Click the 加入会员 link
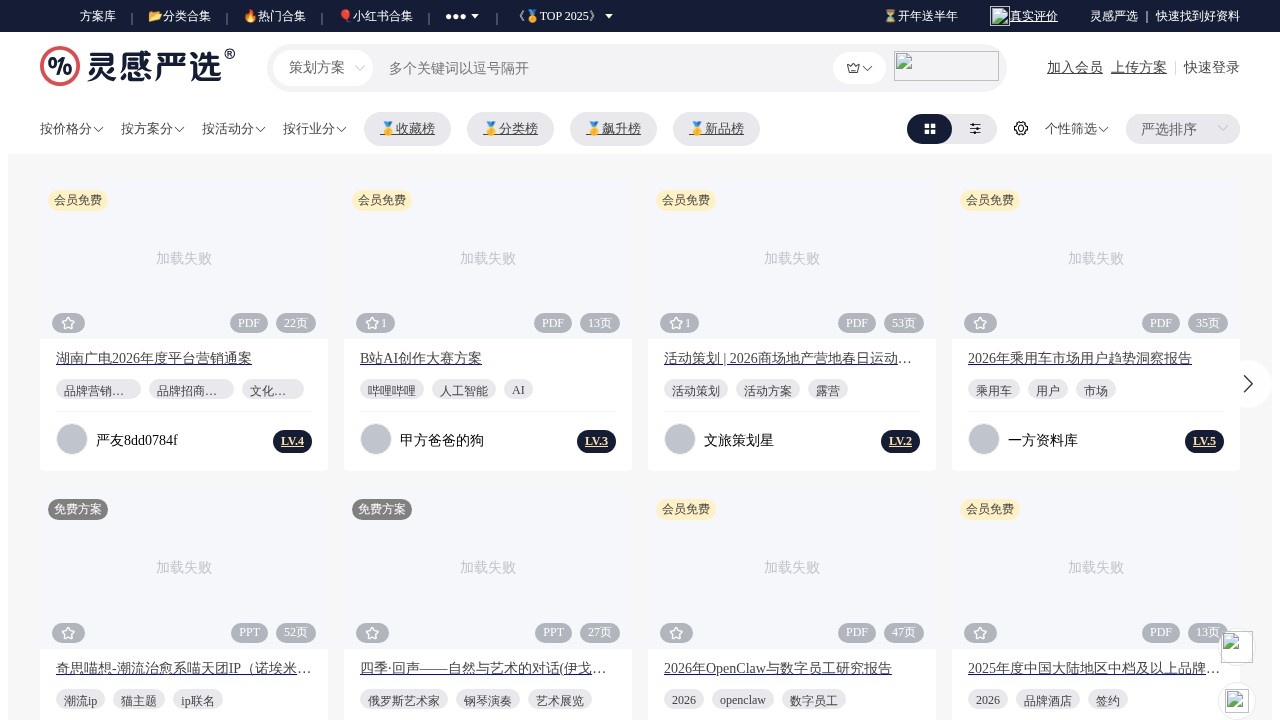 [x=1074, y=67]
